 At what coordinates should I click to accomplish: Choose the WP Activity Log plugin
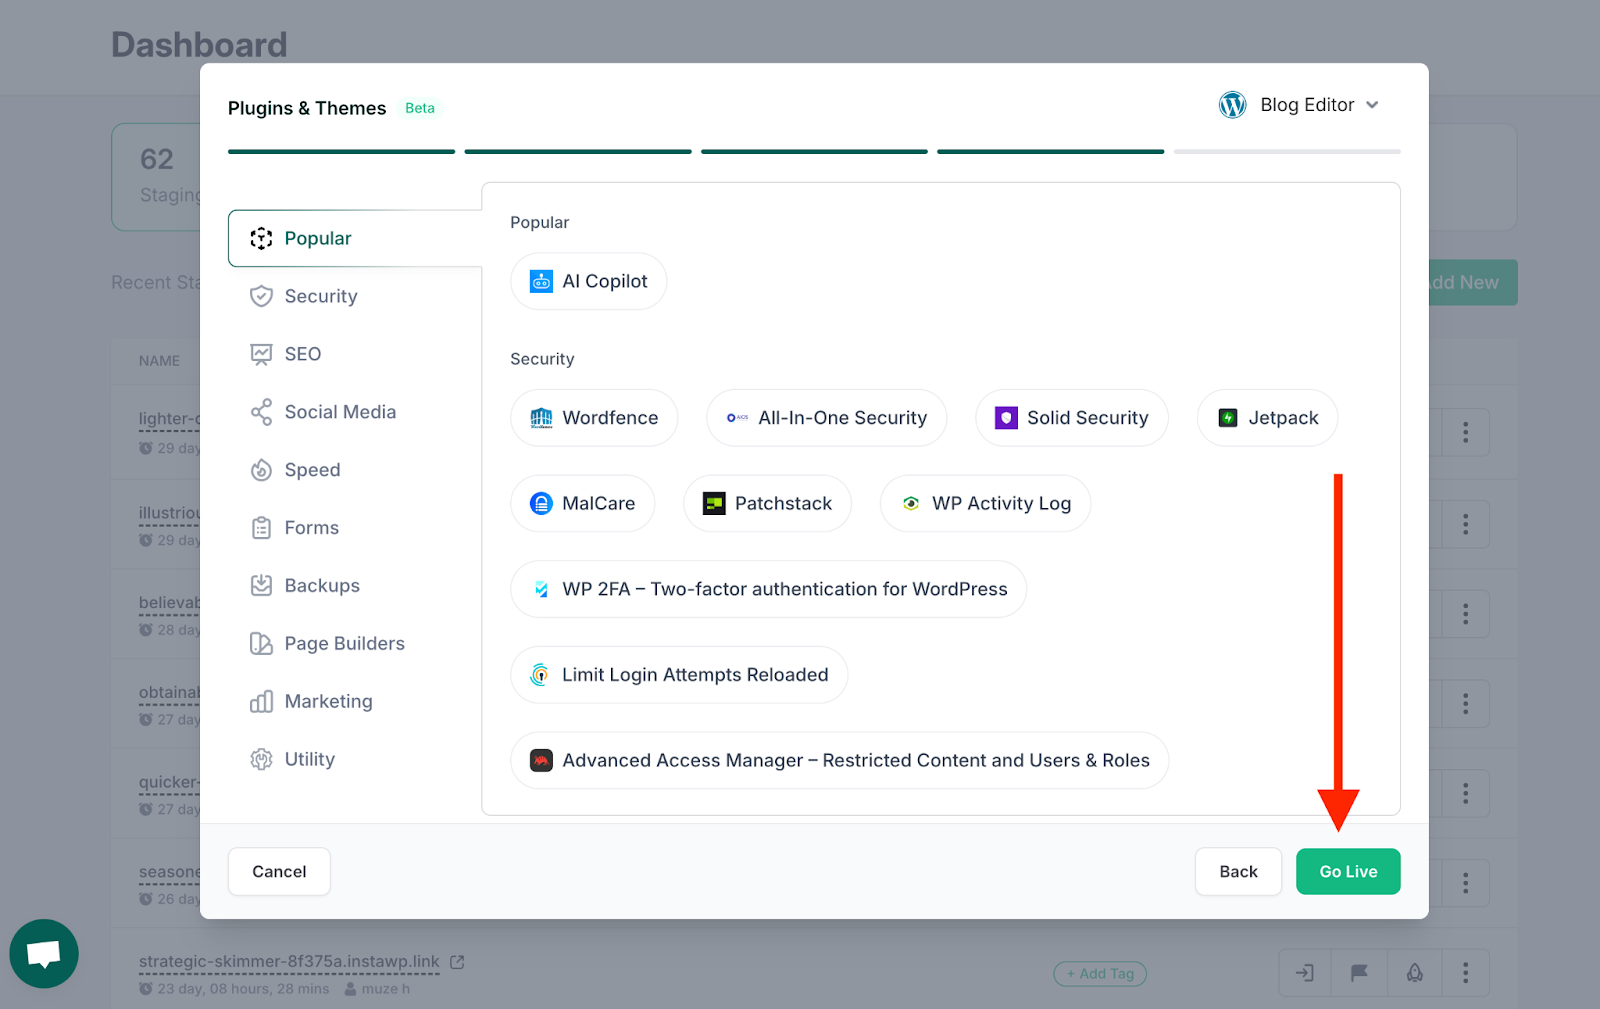tap(985, 503)
